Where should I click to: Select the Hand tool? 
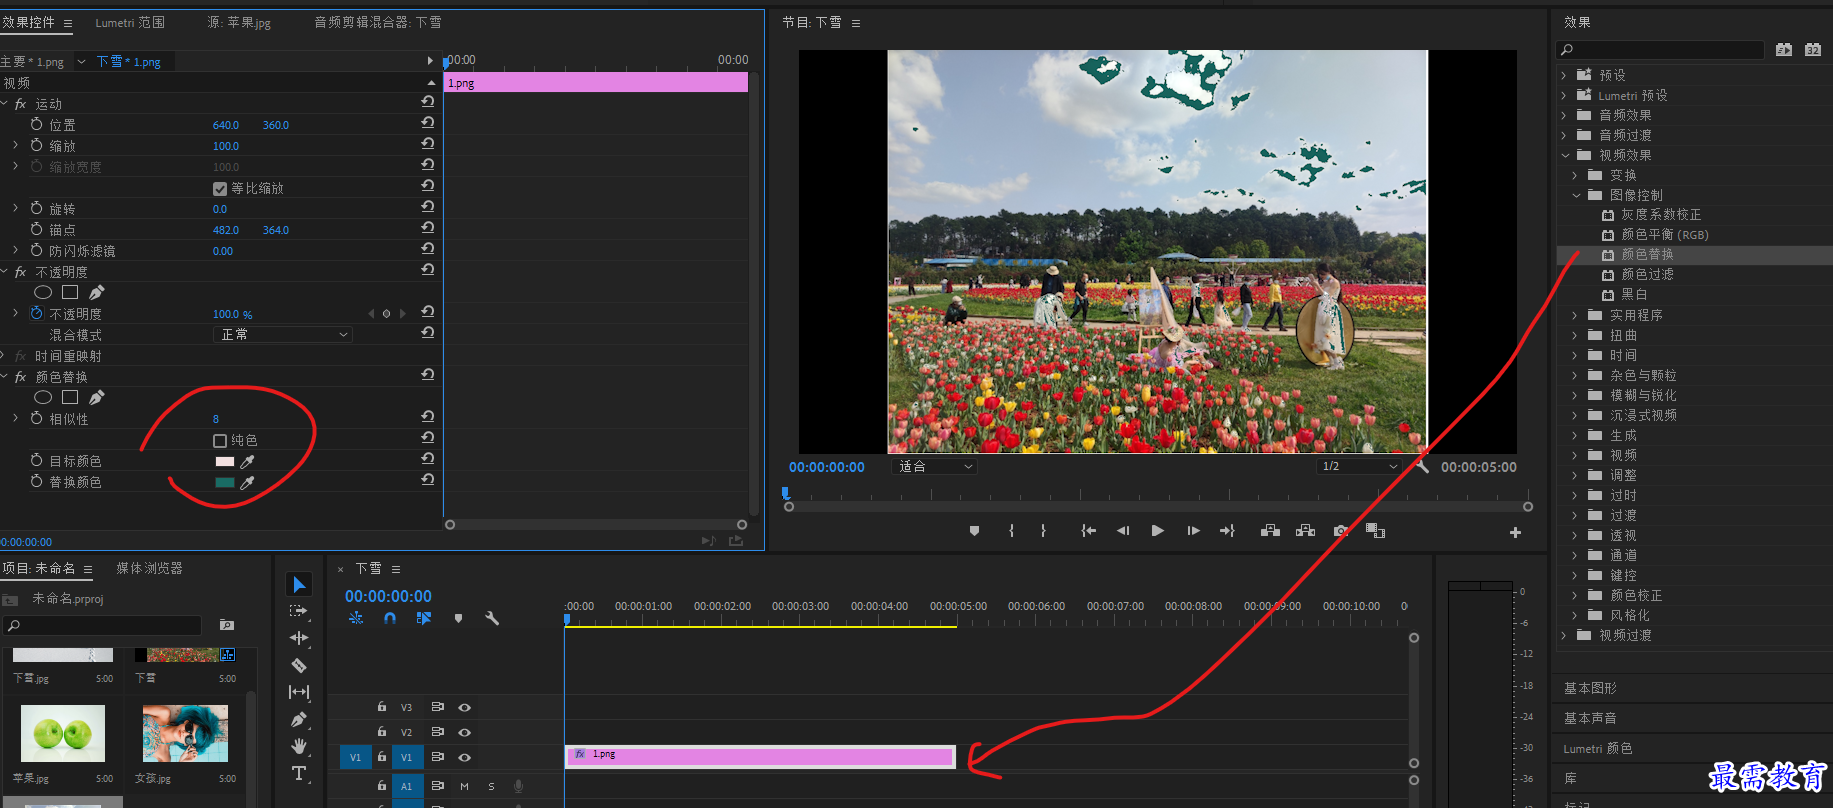[298, 746]
